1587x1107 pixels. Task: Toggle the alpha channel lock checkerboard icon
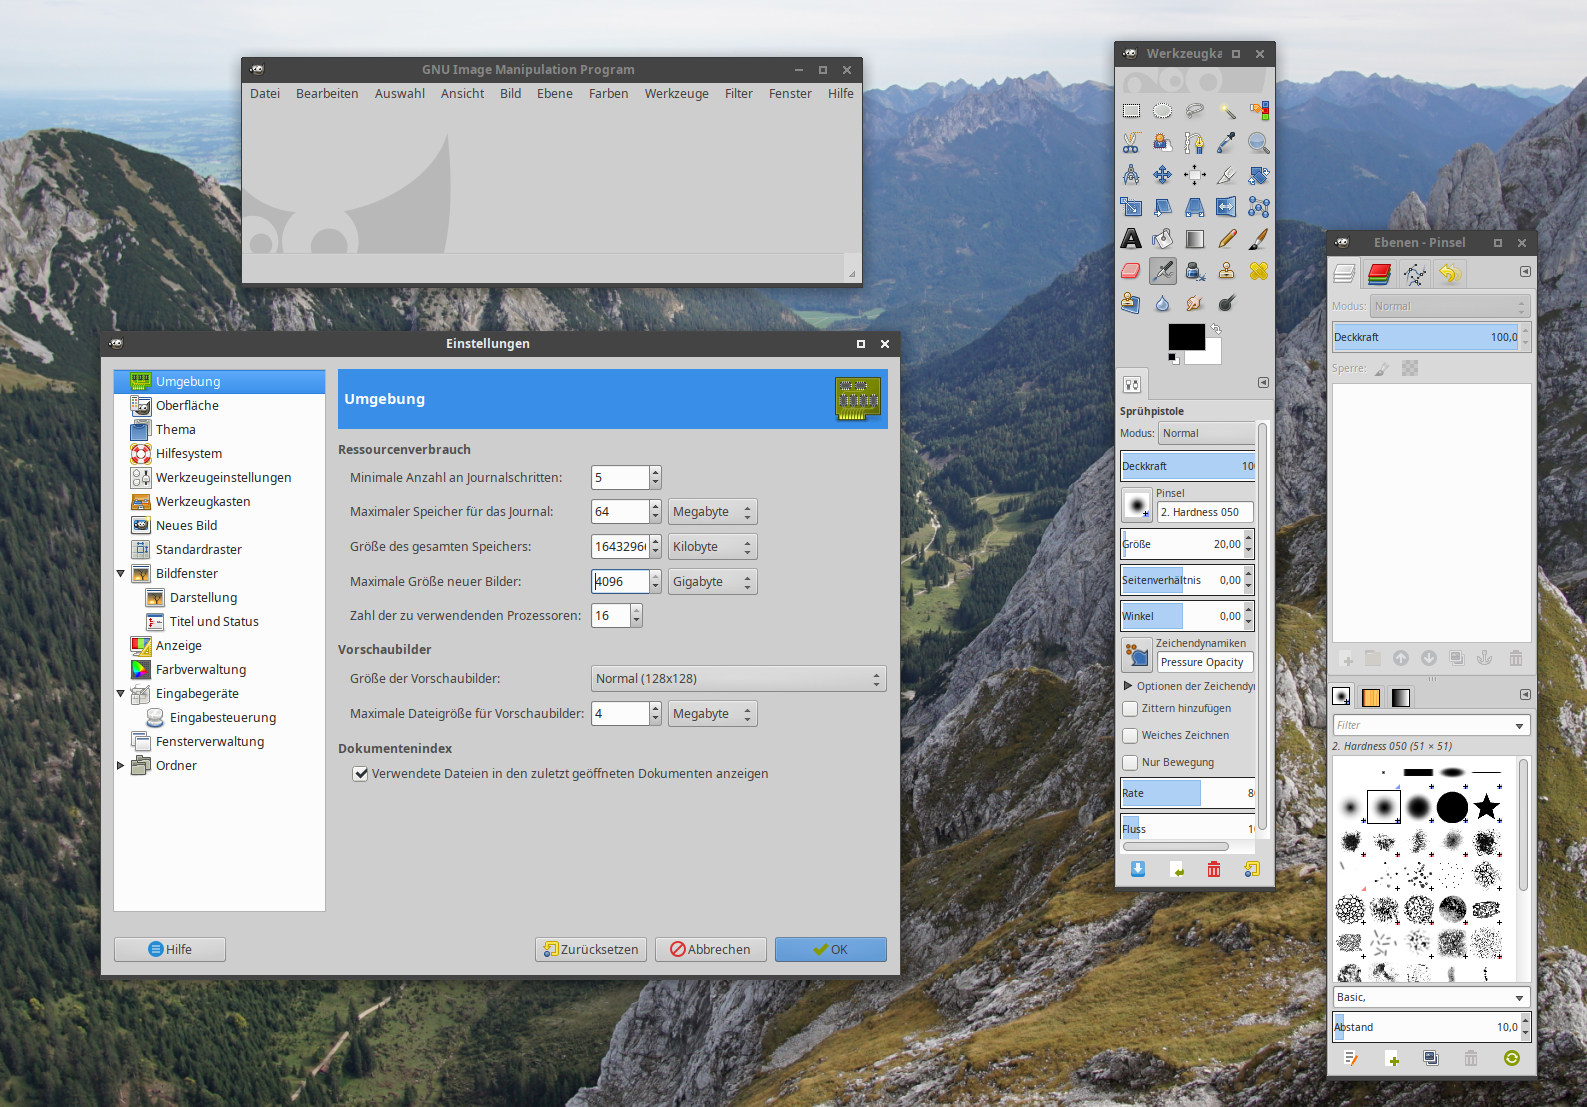point(1410,368)
